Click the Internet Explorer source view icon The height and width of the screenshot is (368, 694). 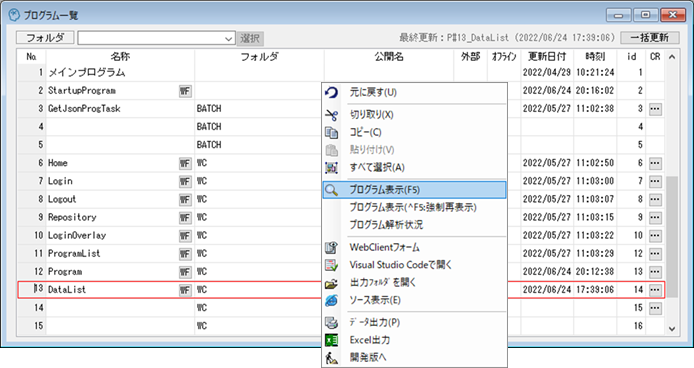332,300
